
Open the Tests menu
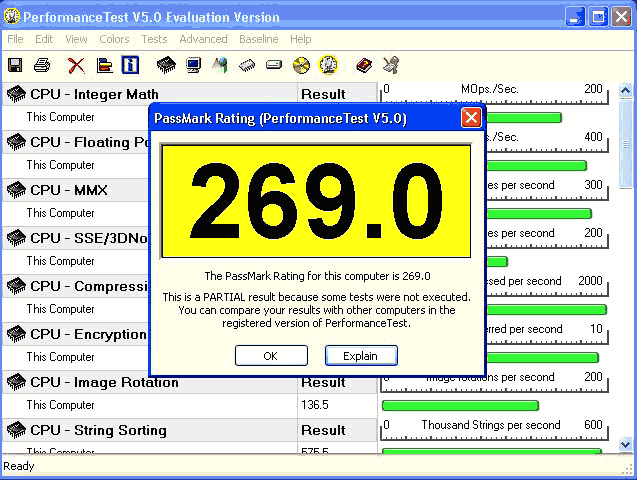[x=154, y=39]
